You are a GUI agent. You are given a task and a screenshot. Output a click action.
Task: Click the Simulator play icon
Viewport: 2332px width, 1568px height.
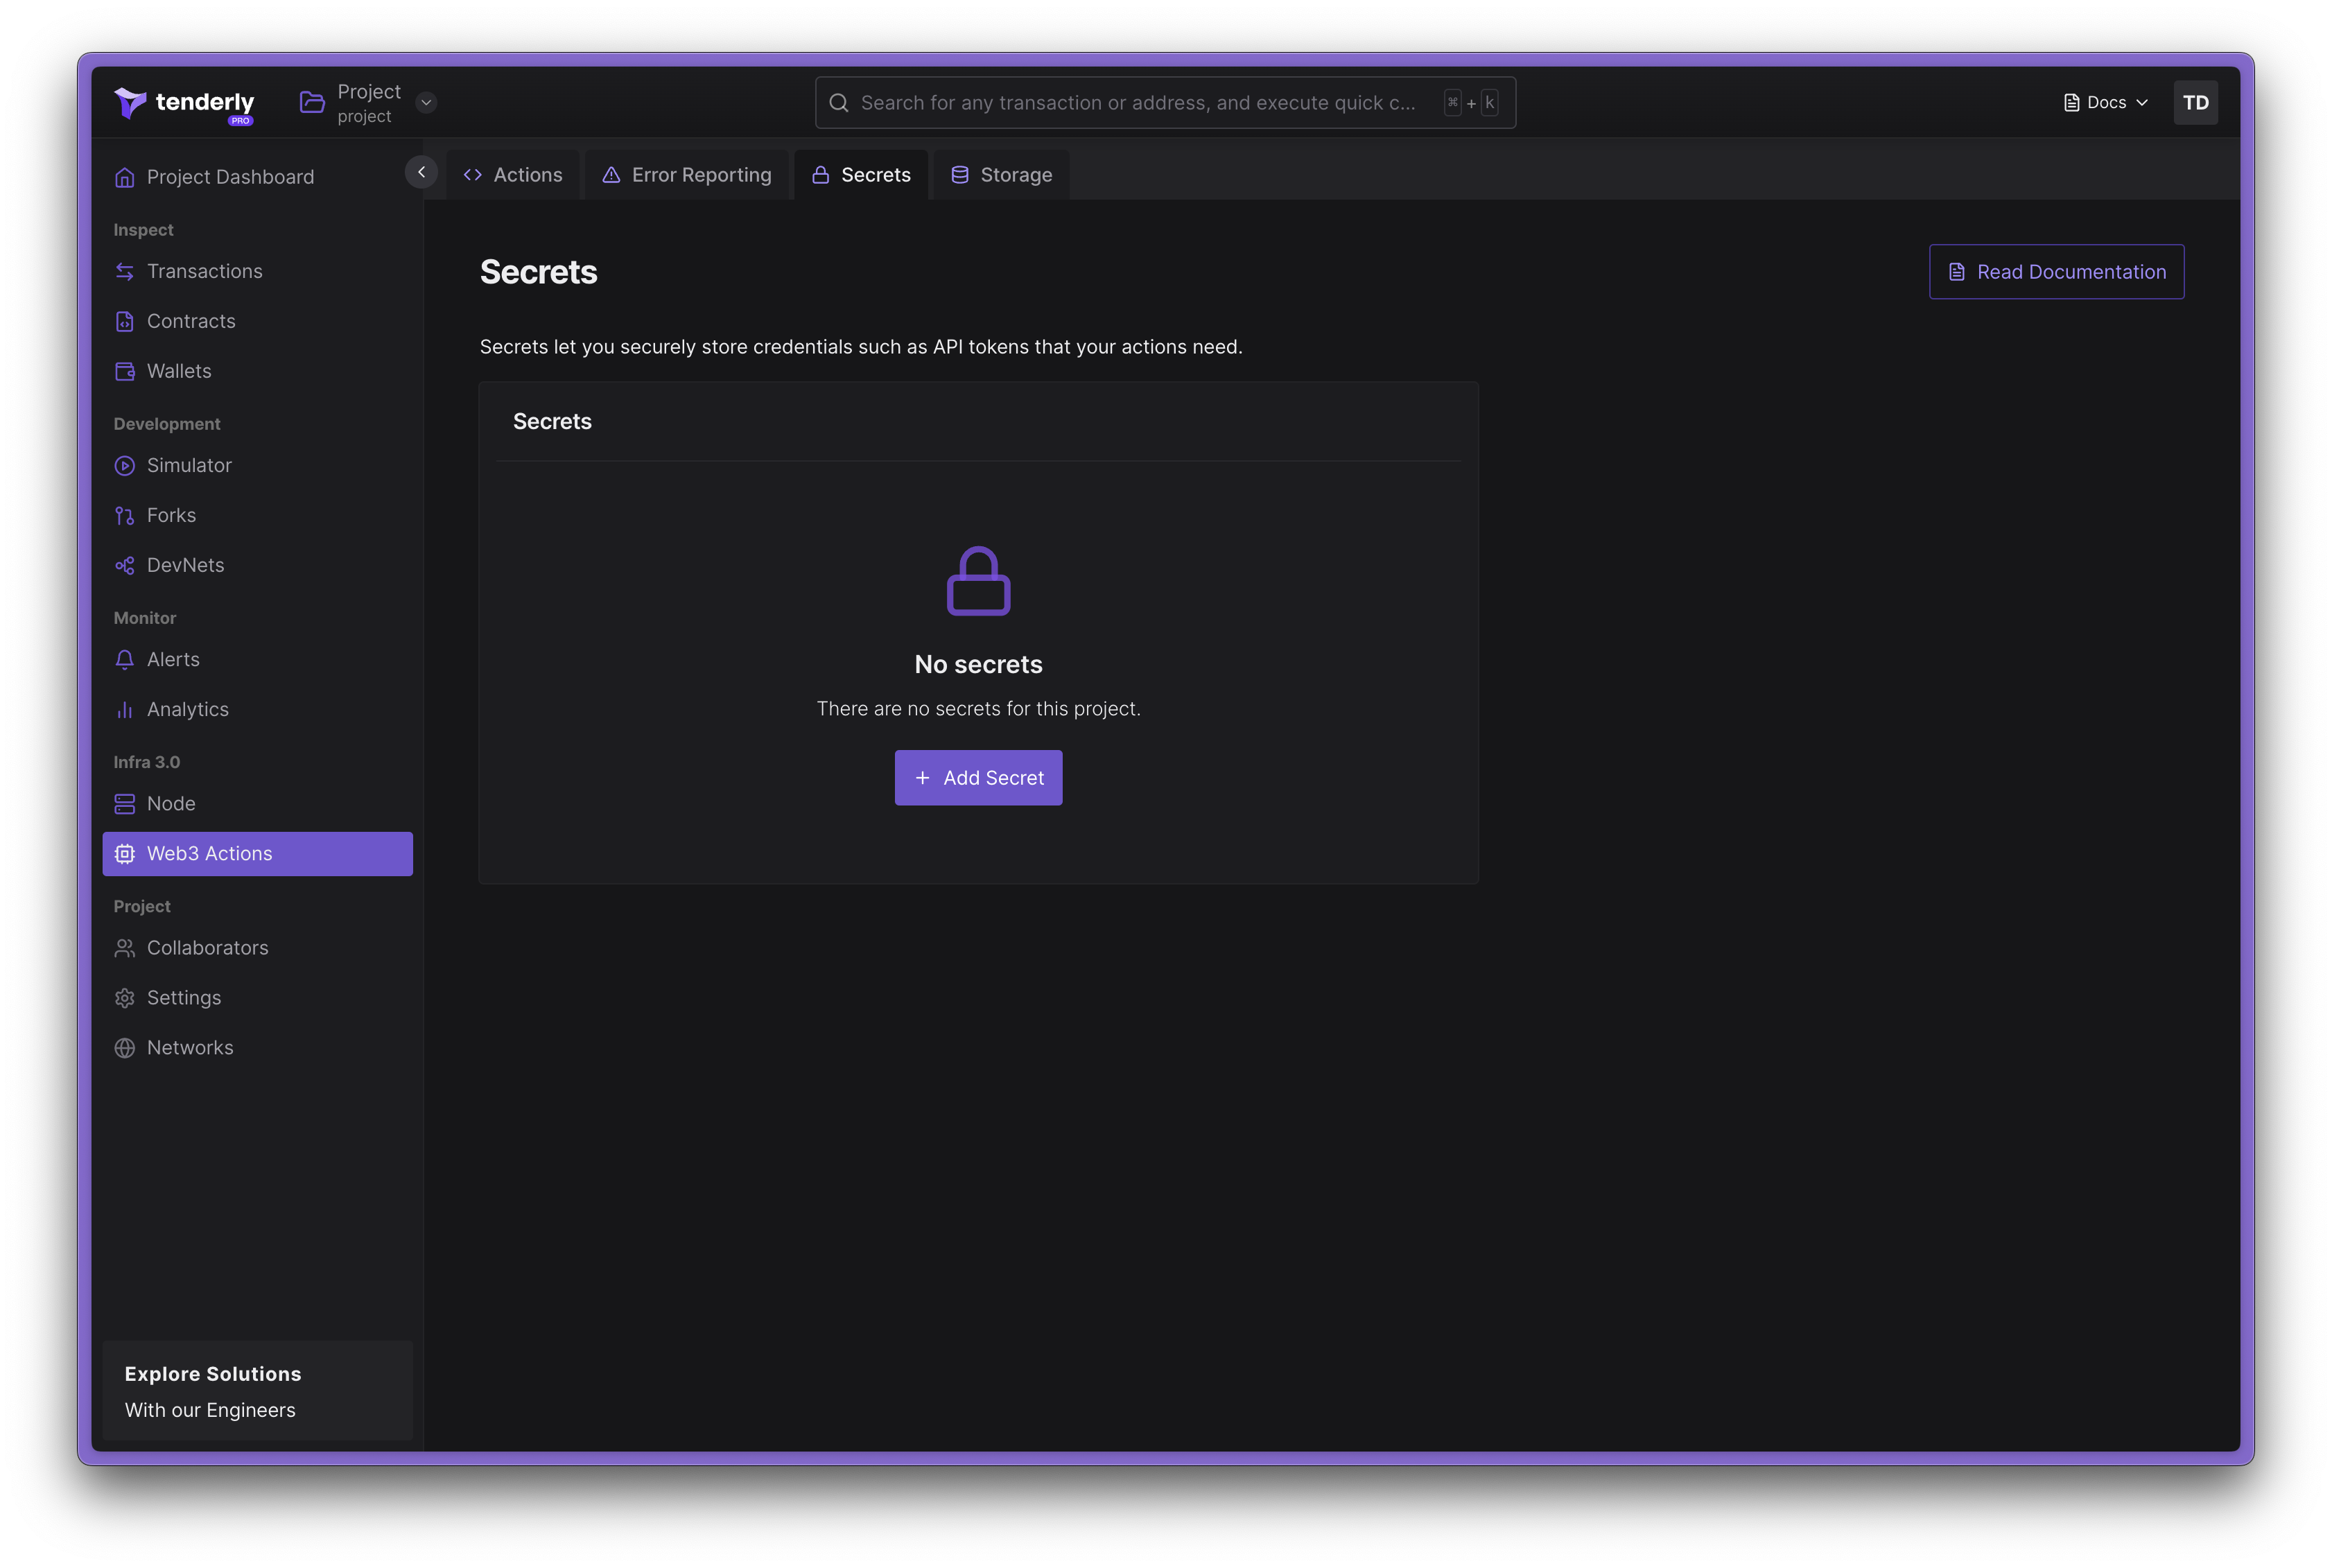[124, 465]
